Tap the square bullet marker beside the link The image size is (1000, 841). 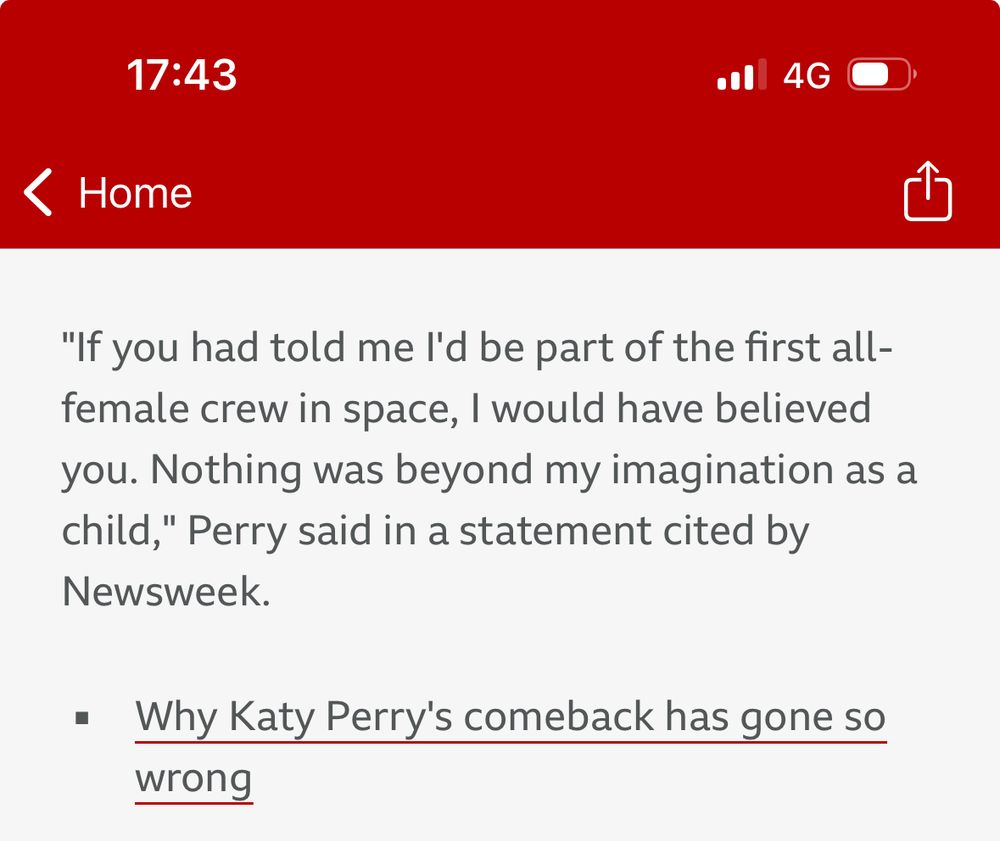click(84, 716)
